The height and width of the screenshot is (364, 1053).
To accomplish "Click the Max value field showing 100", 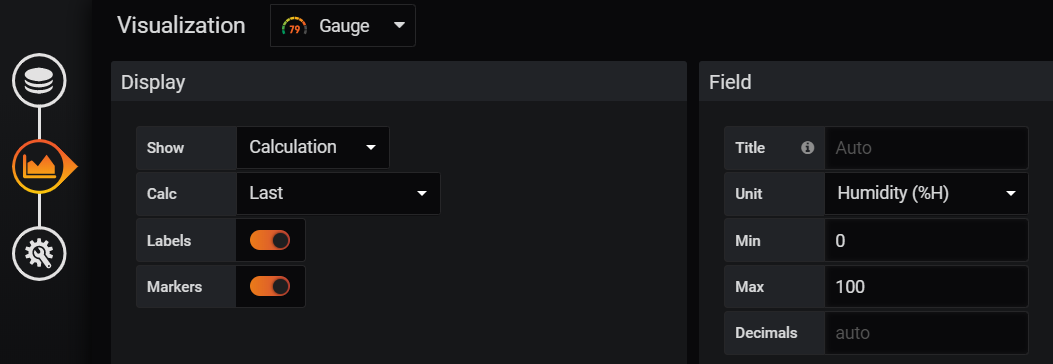I will click(x=926, y=287).
